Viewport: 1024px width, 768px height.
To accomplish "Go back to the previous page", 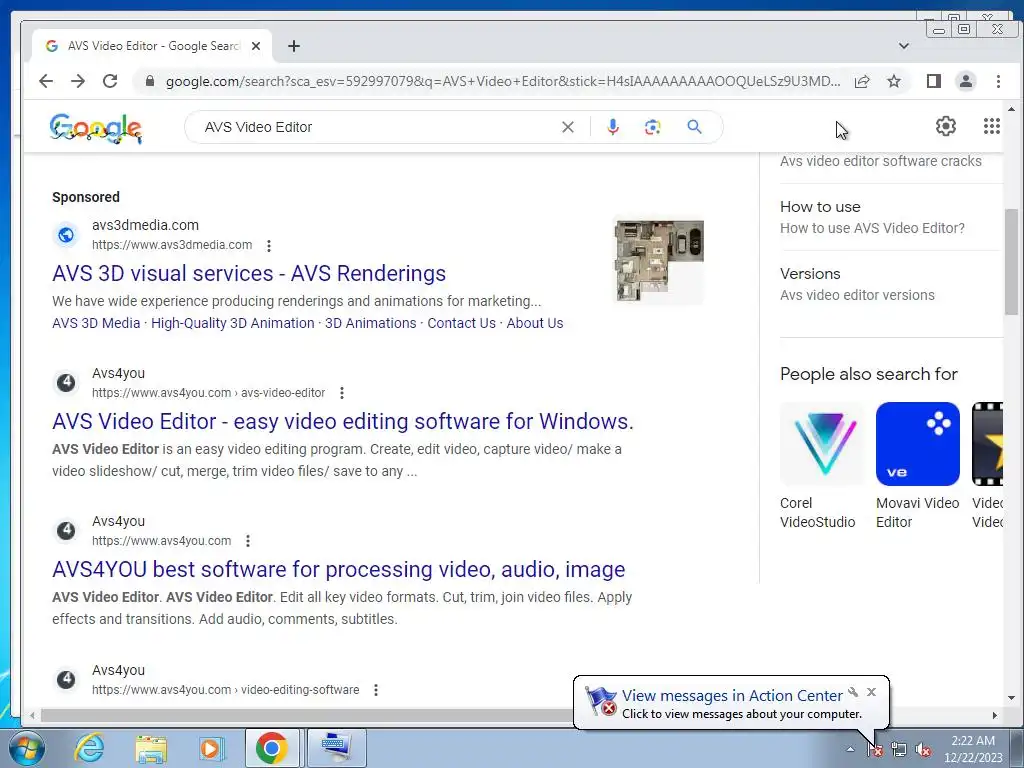I will click(x=46, y=81).
